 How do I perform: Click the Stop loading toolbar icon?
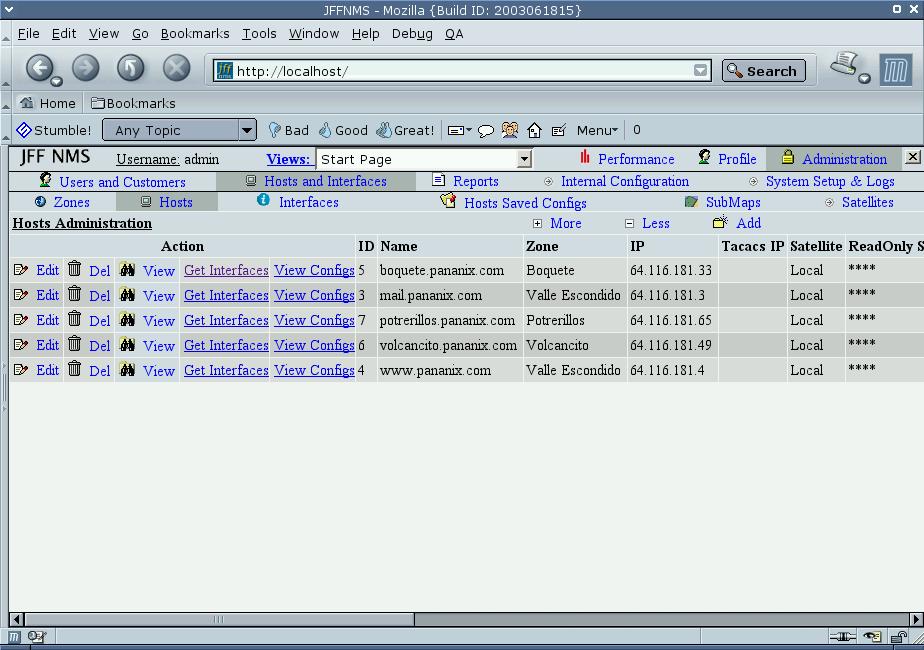click(176, 68)
